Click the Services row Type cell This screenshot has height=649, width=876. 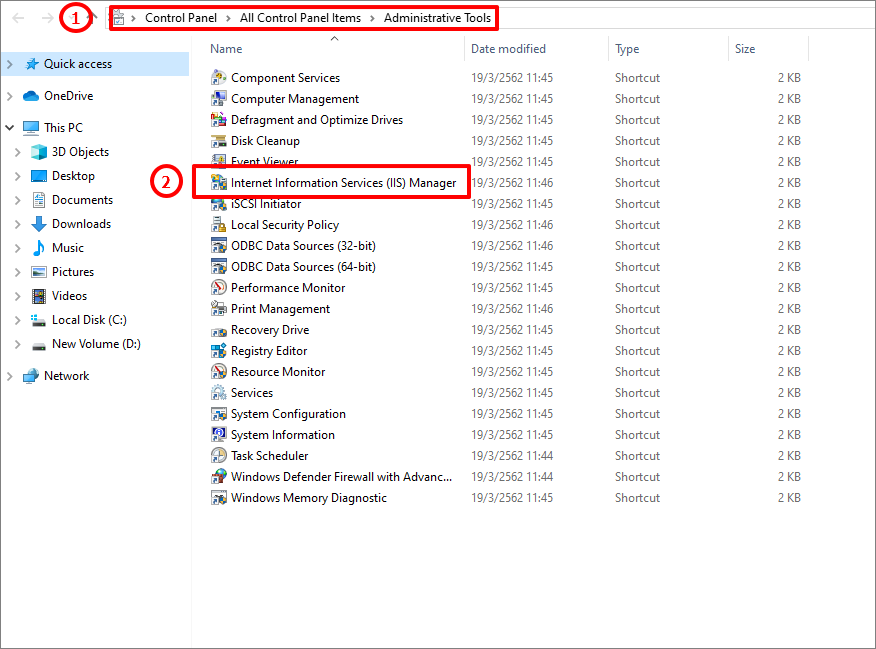click(x=637, y=393)
